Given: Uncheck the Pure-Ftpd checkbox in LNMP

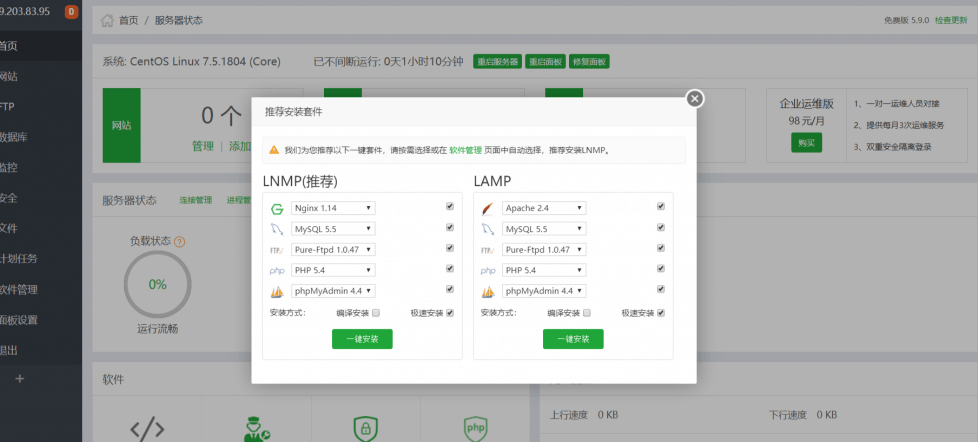Looking at the screenshot, I should (x=450, y=247).
